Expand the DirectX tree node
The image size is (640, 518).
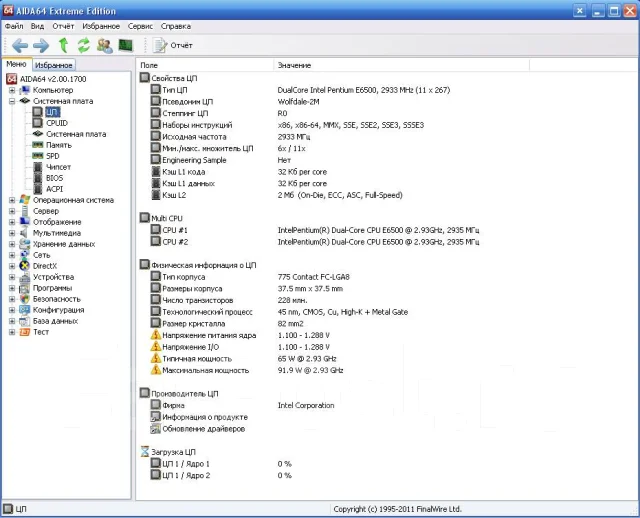point(12,266)
